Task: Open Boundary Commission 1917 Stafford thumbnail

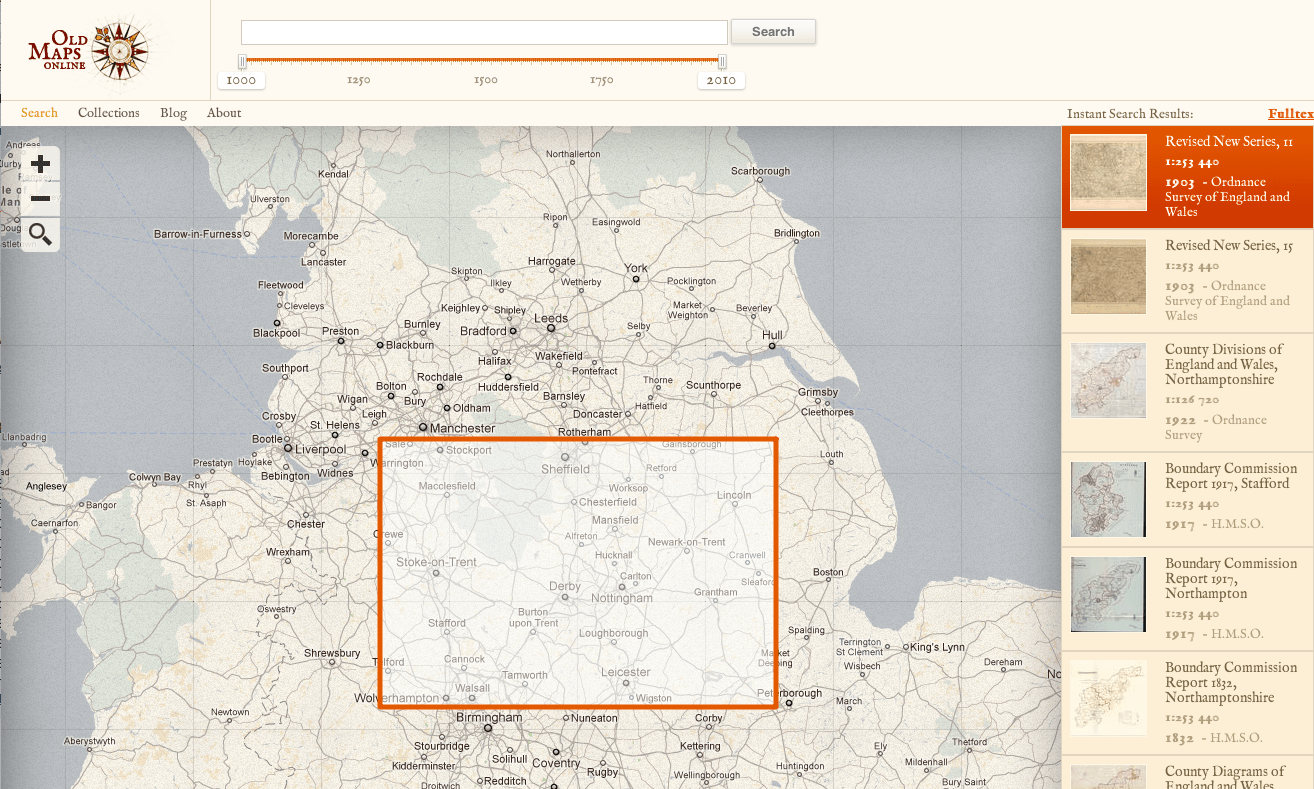Action: 1108,499
